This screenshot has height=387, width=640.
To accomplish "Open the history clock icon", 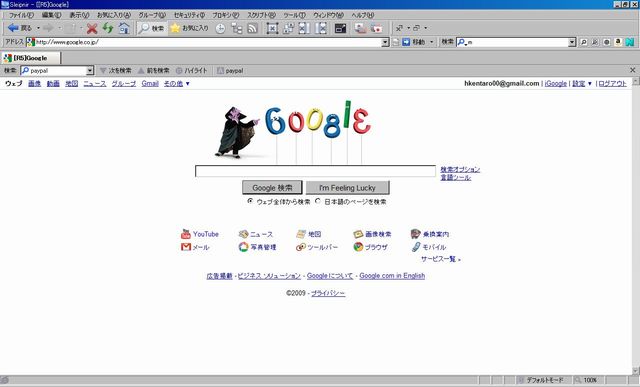I will click(x=220, y=28).
